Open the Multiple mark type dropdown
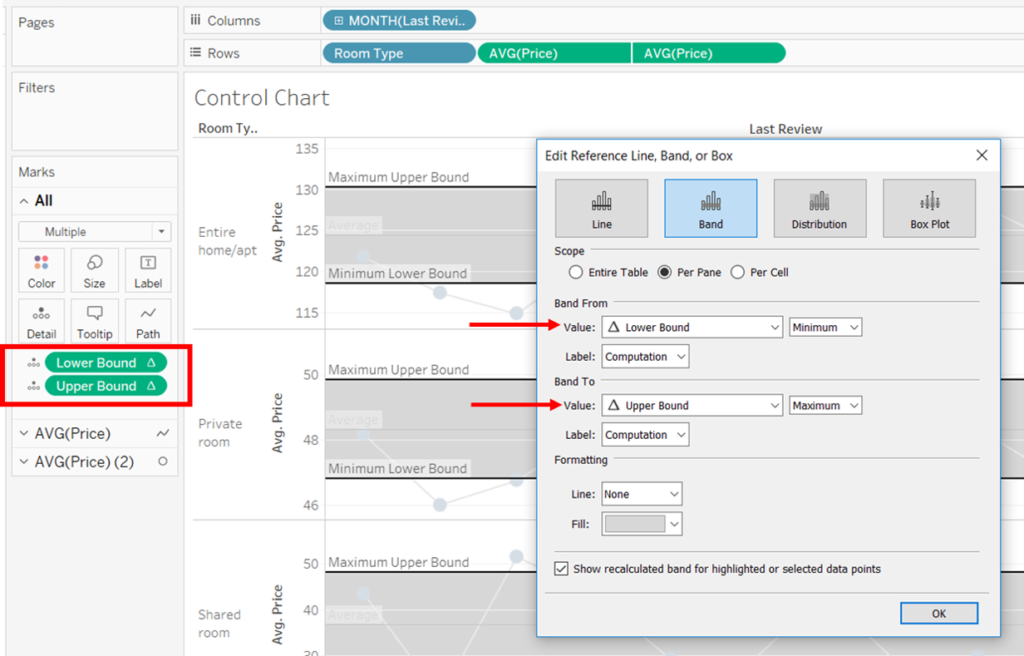The image size is (1024, 656). click(x=94, y=231)
